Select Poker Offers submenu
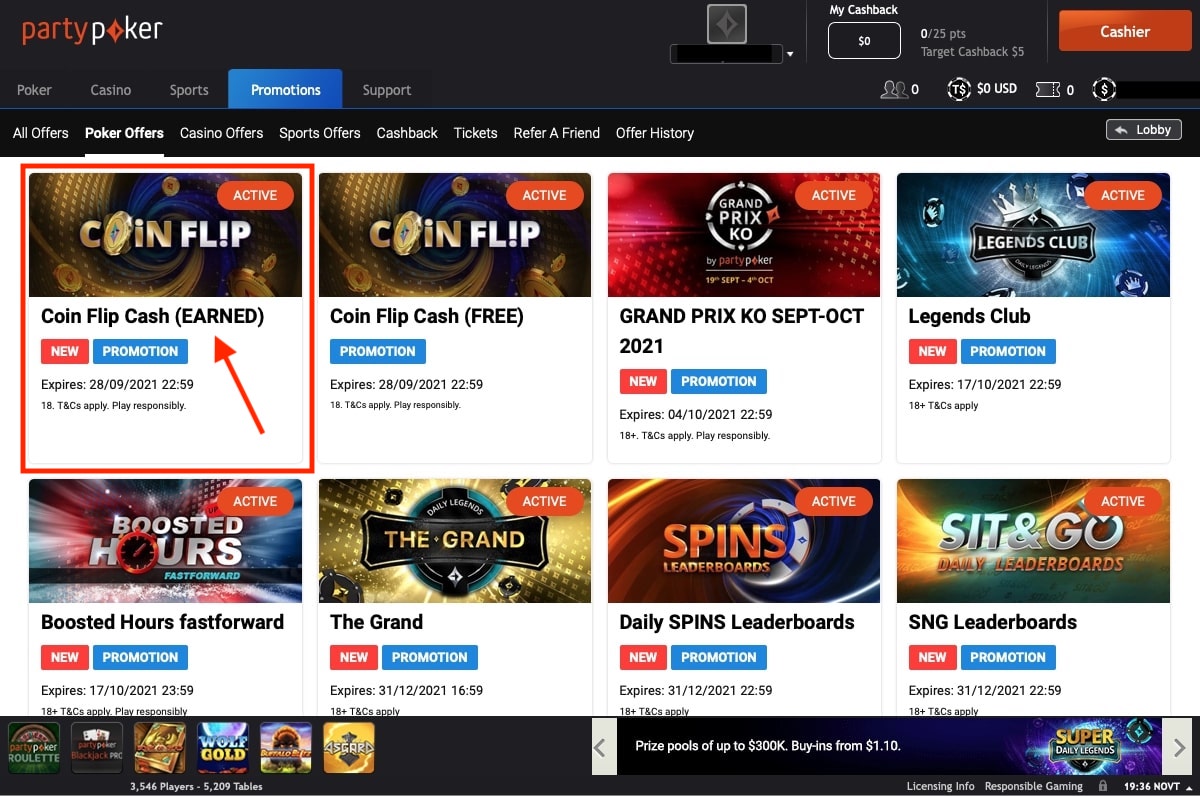This screenshot has width=1200, height=796. [x=124, y=133]
